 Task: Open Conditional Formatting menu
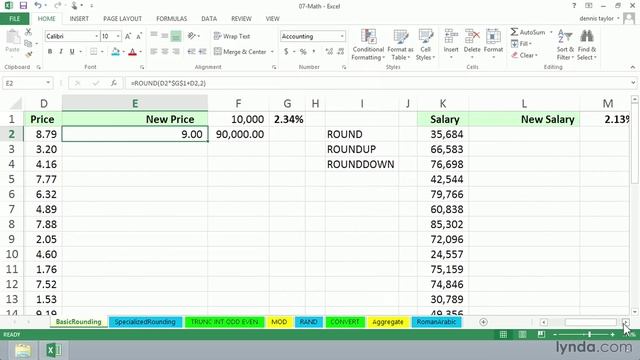coord(368,45)
